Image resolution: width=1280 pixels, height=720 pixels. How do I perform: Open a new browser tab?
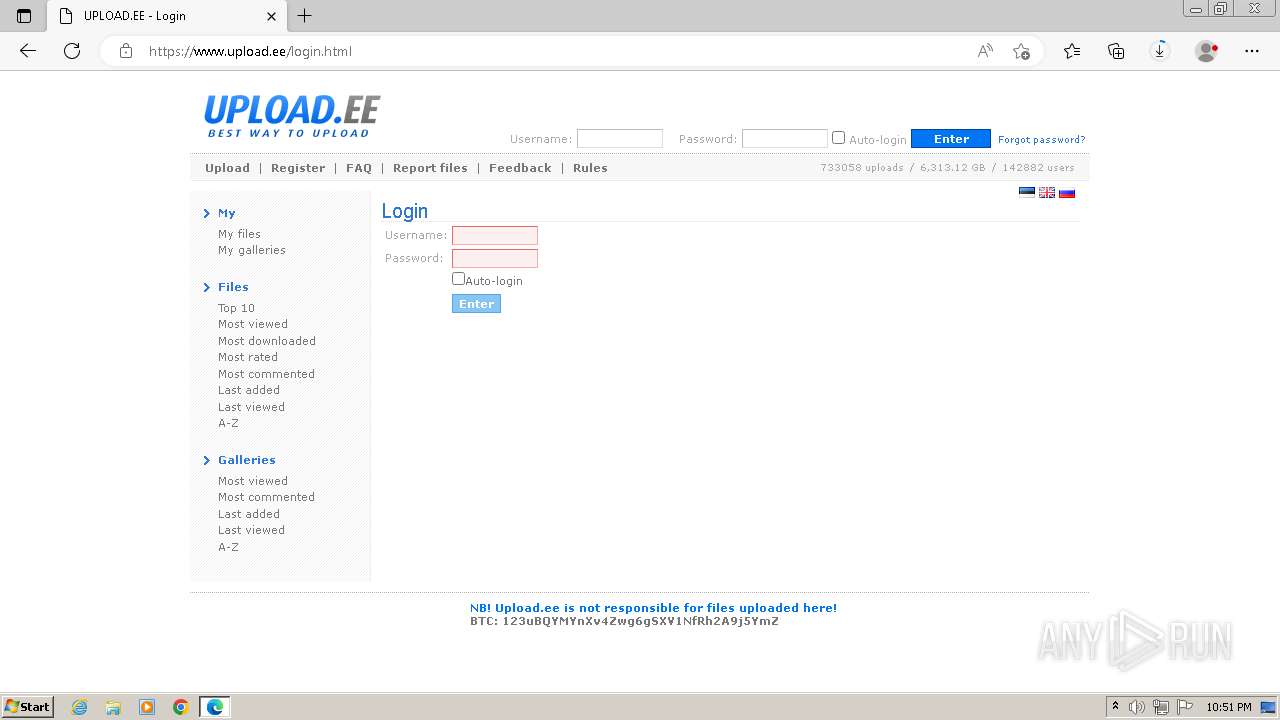[305, 16]
